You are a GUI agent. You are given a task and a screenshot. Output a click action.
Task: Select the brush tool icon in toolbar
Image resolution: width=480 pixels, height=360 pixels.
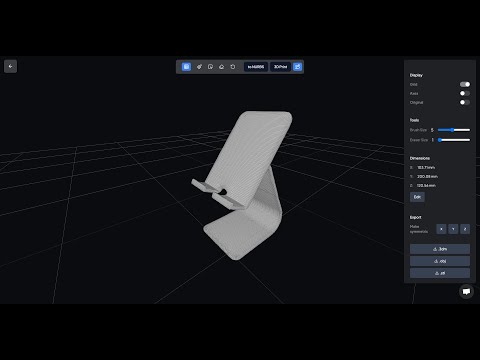point(199,67)
